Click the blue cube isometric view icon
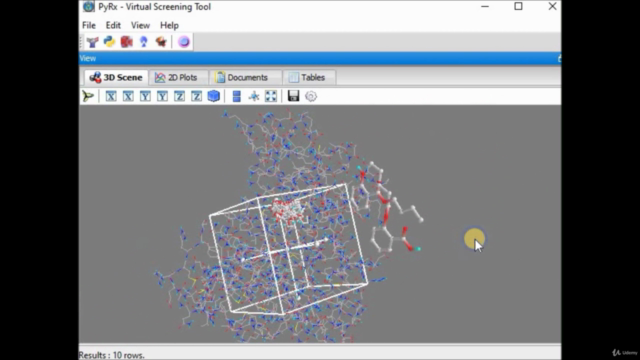The image size is (640, 360). point(213,96)
